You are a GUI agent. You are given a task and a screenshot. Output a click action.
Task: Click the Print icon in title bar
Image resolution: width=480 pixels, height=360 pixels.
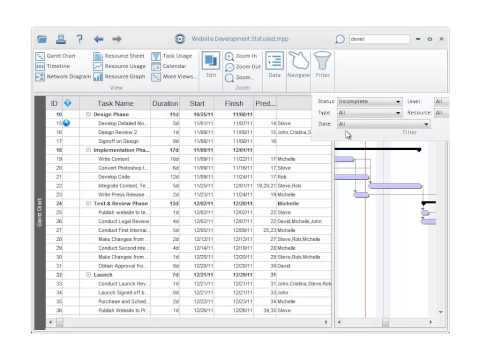pos(61,39)
